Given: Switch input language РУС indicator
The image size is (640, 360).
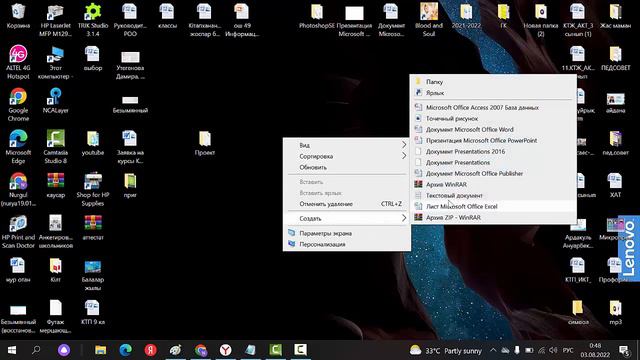Looking at the screenshot, I should pyautogui.click(x=568, y=350).
